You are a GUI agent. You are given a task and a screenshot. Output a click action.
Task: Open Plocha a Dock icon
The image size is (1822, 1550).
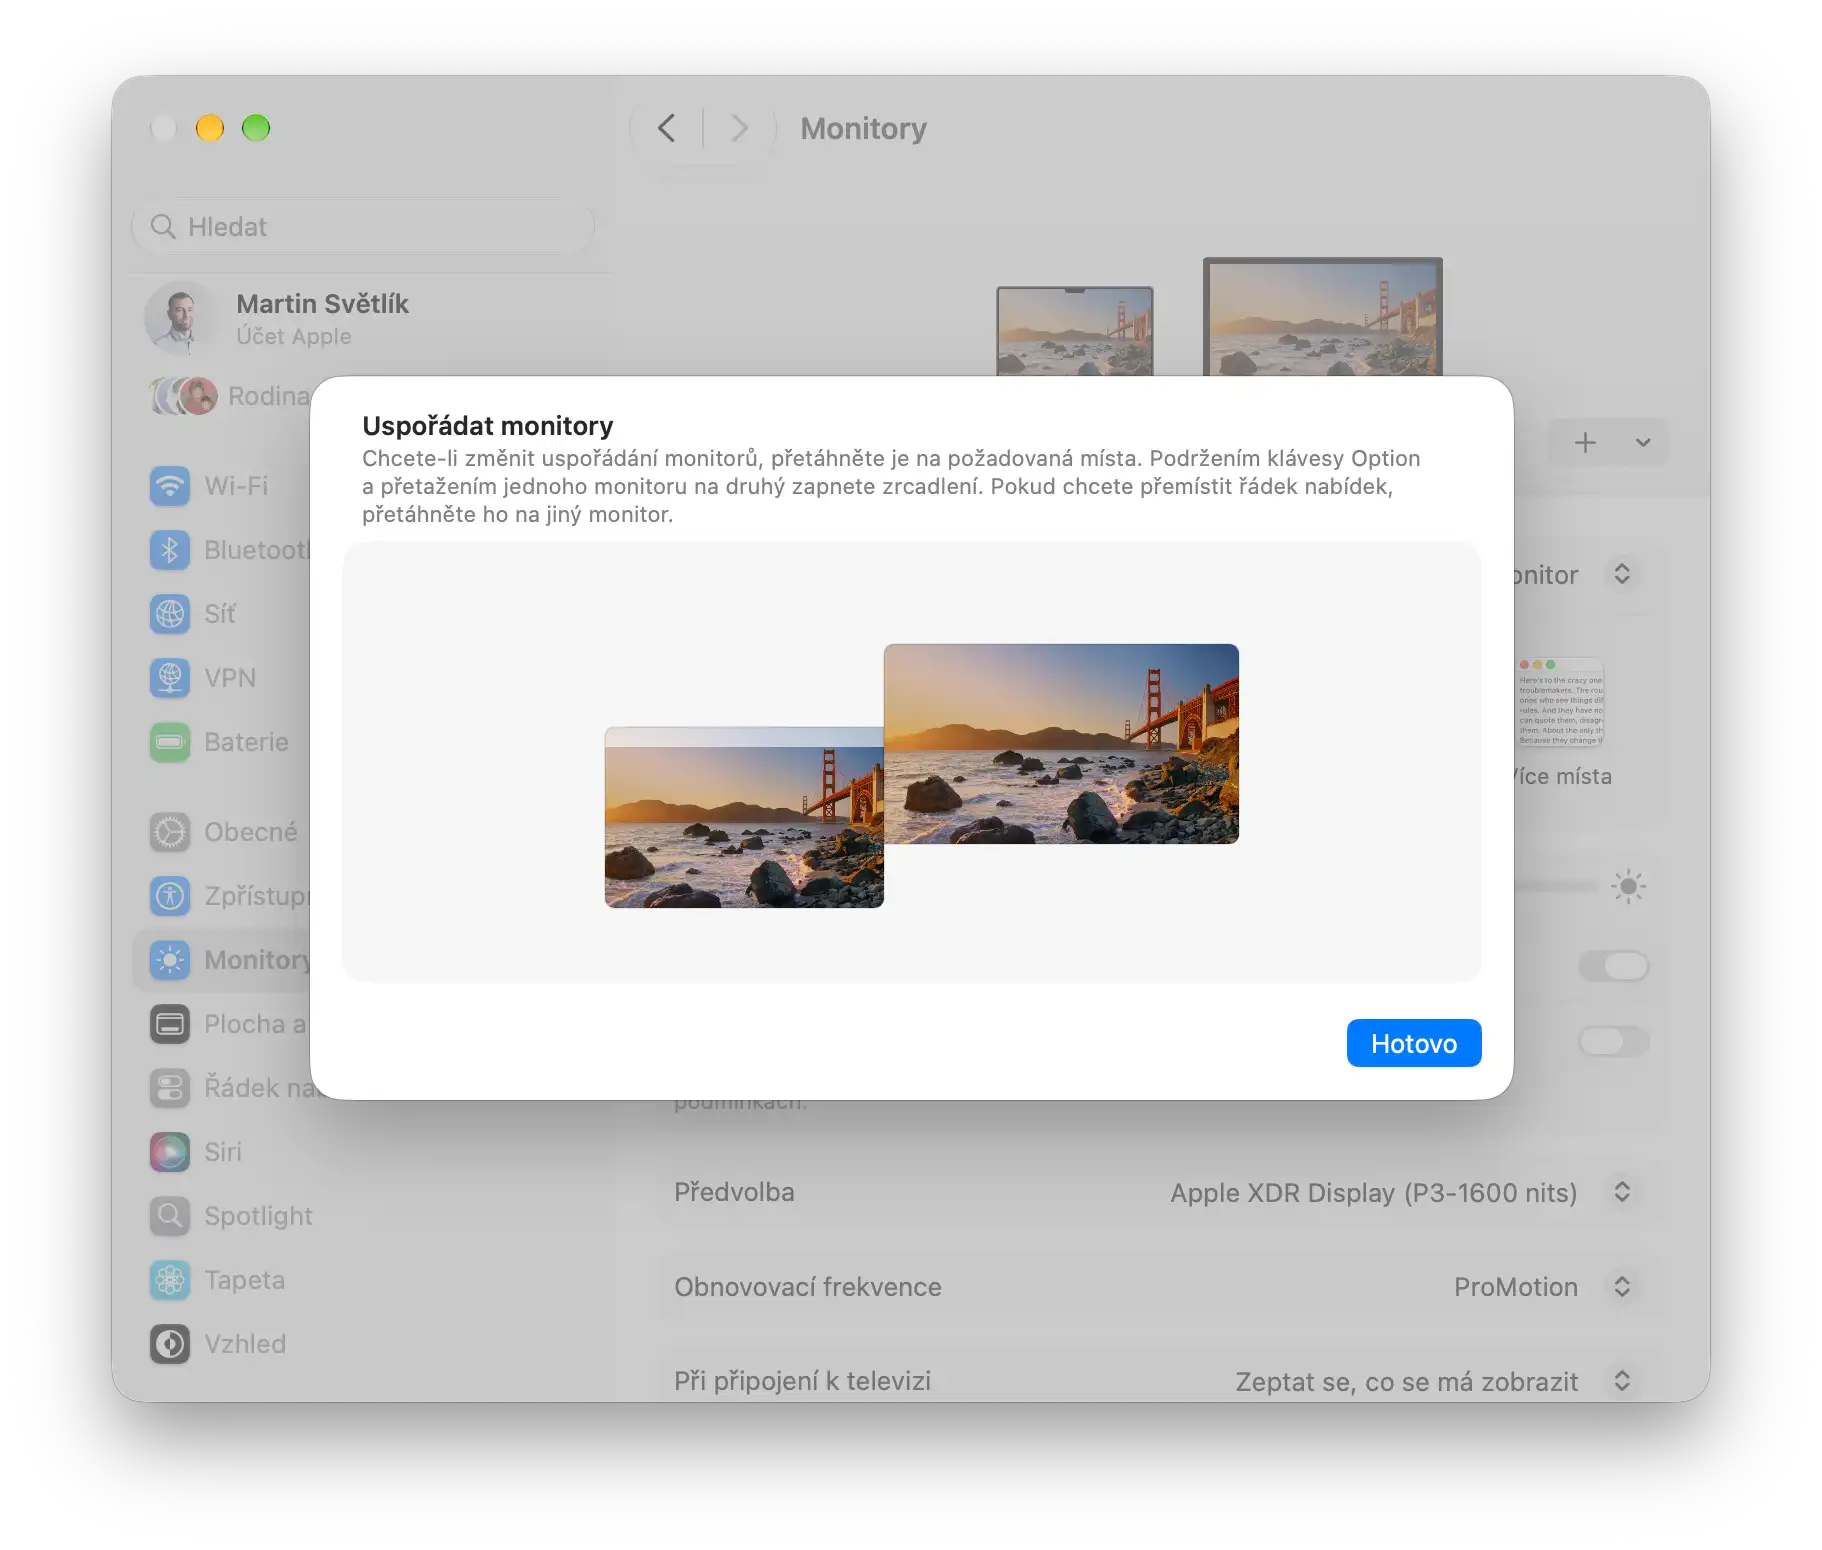[x=170, y=1024]
